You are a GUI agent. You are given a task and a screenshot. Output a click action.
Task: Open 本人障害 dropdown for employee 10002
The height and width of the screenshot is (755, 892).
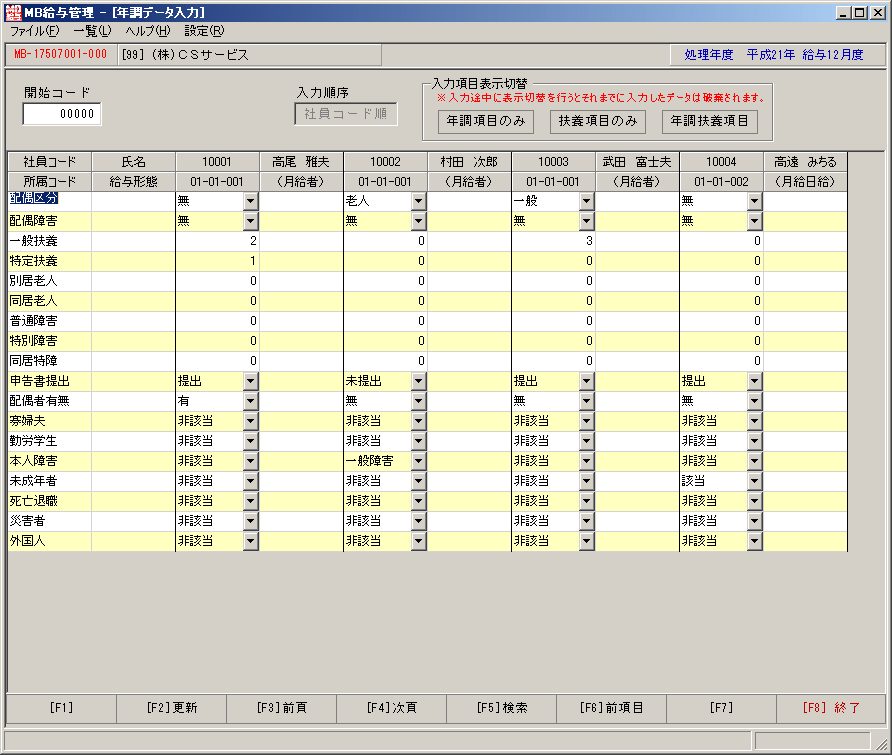(x=419, y=461)
